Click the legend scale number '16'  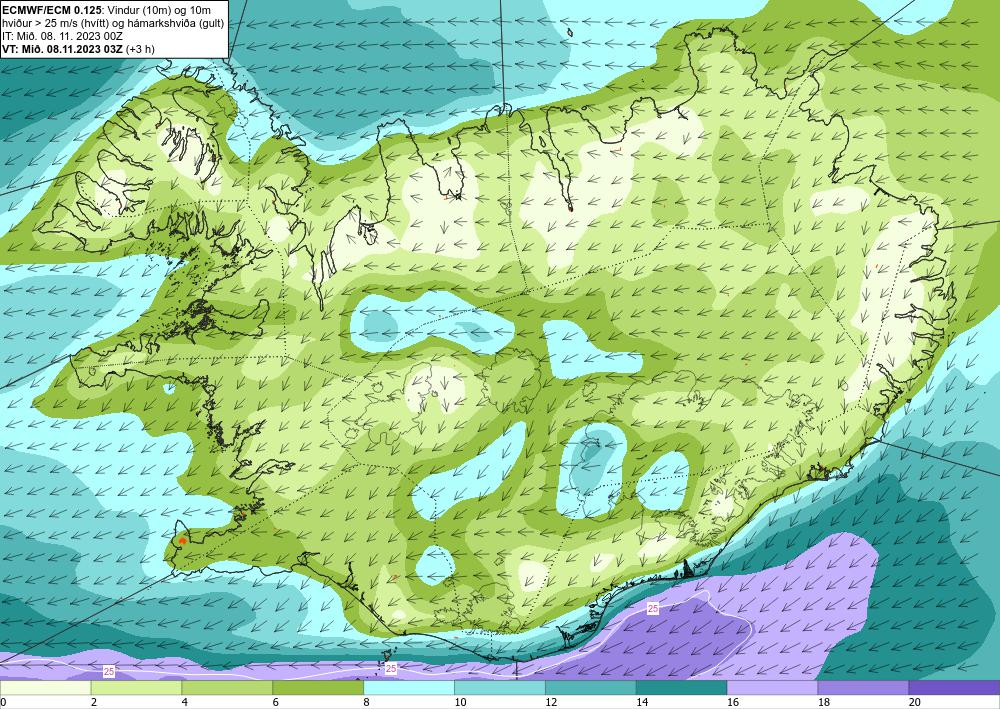coord(733,703)
